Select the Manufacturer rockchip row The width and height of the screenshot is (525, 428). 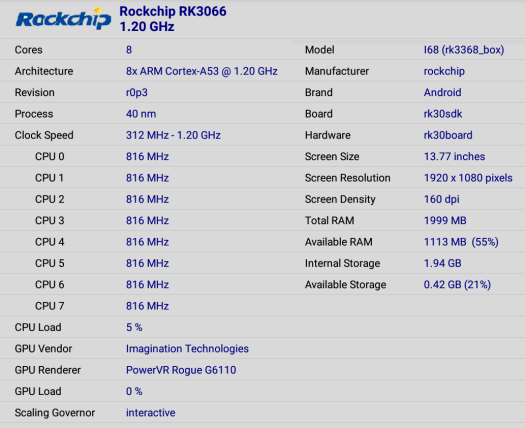pos(409,71)
